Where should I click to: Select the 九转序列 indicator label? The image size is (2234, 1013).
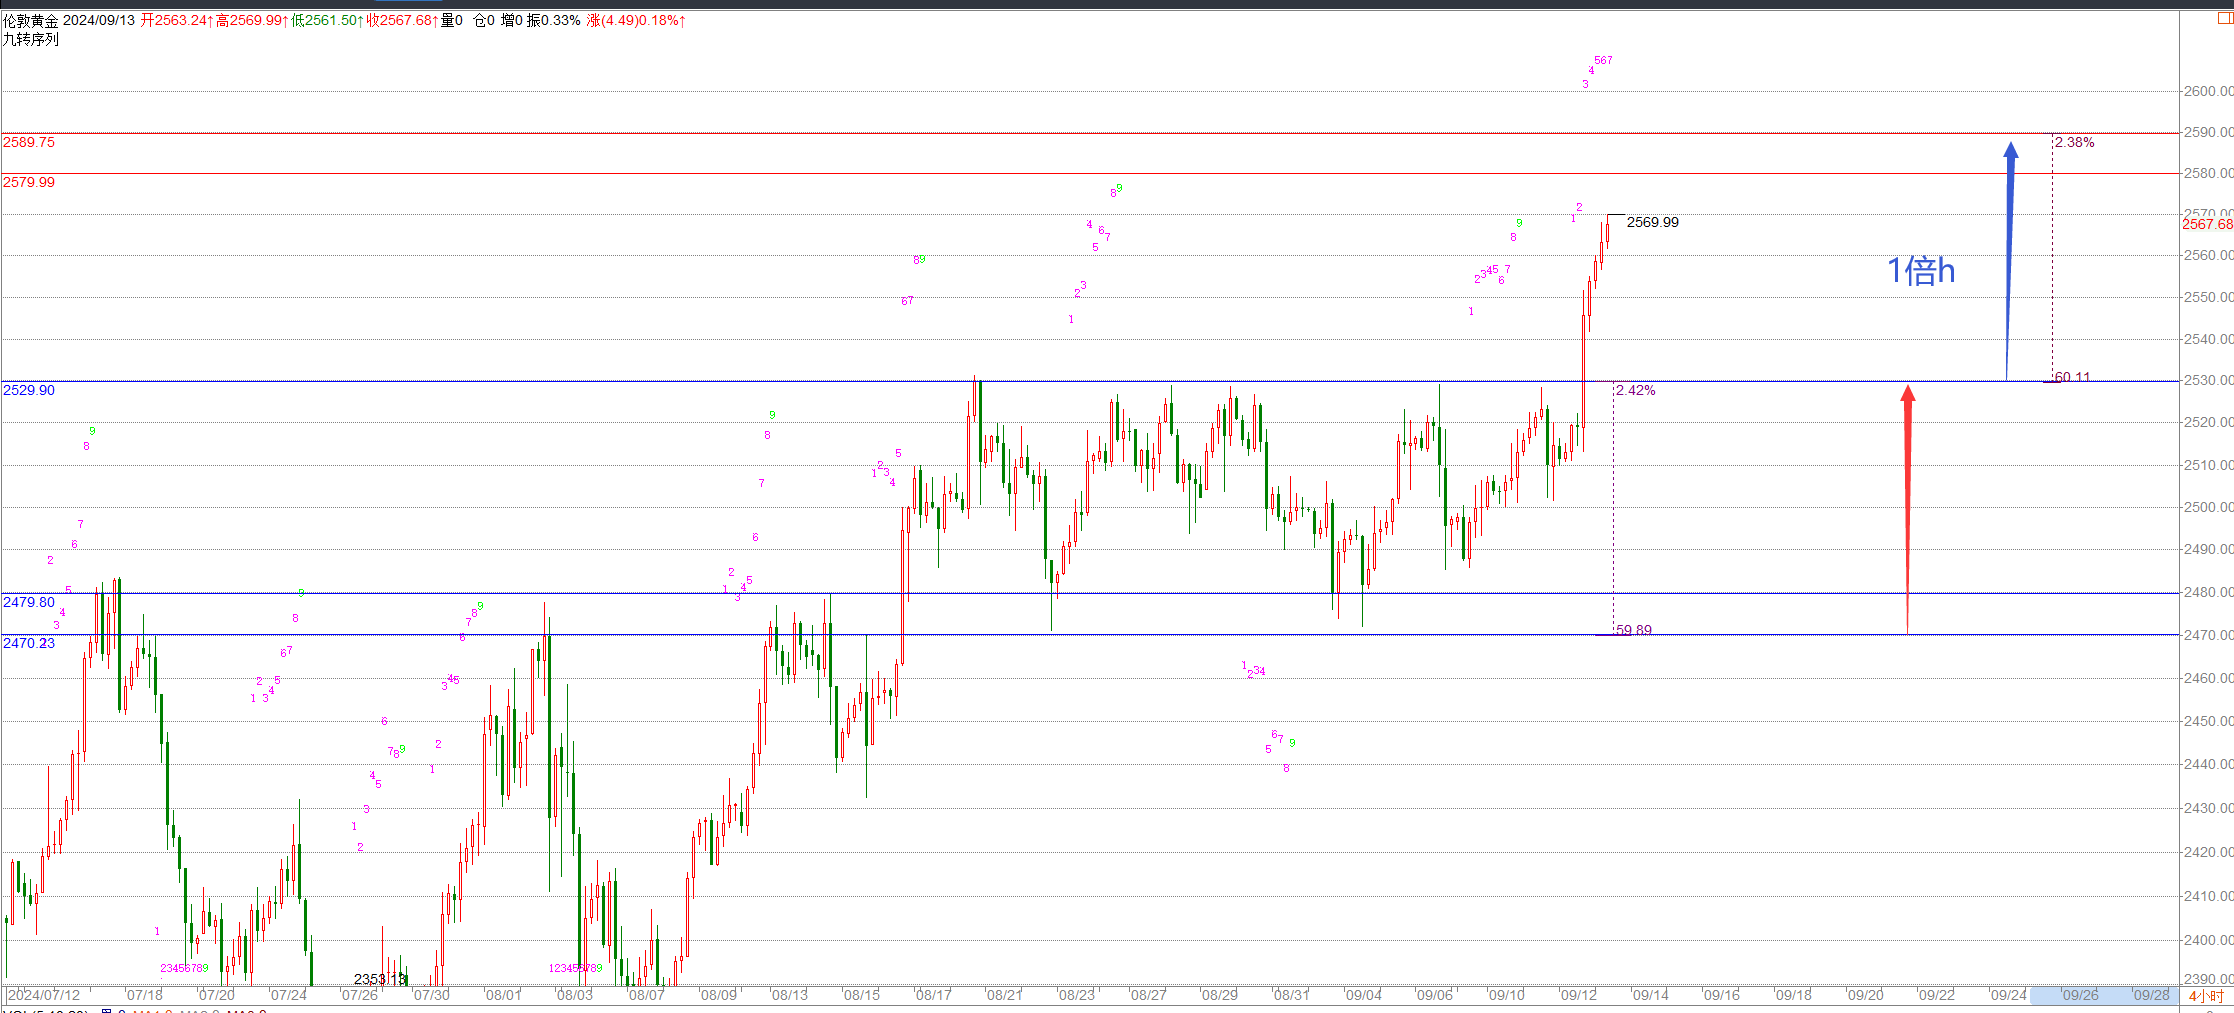coord(31,39)
